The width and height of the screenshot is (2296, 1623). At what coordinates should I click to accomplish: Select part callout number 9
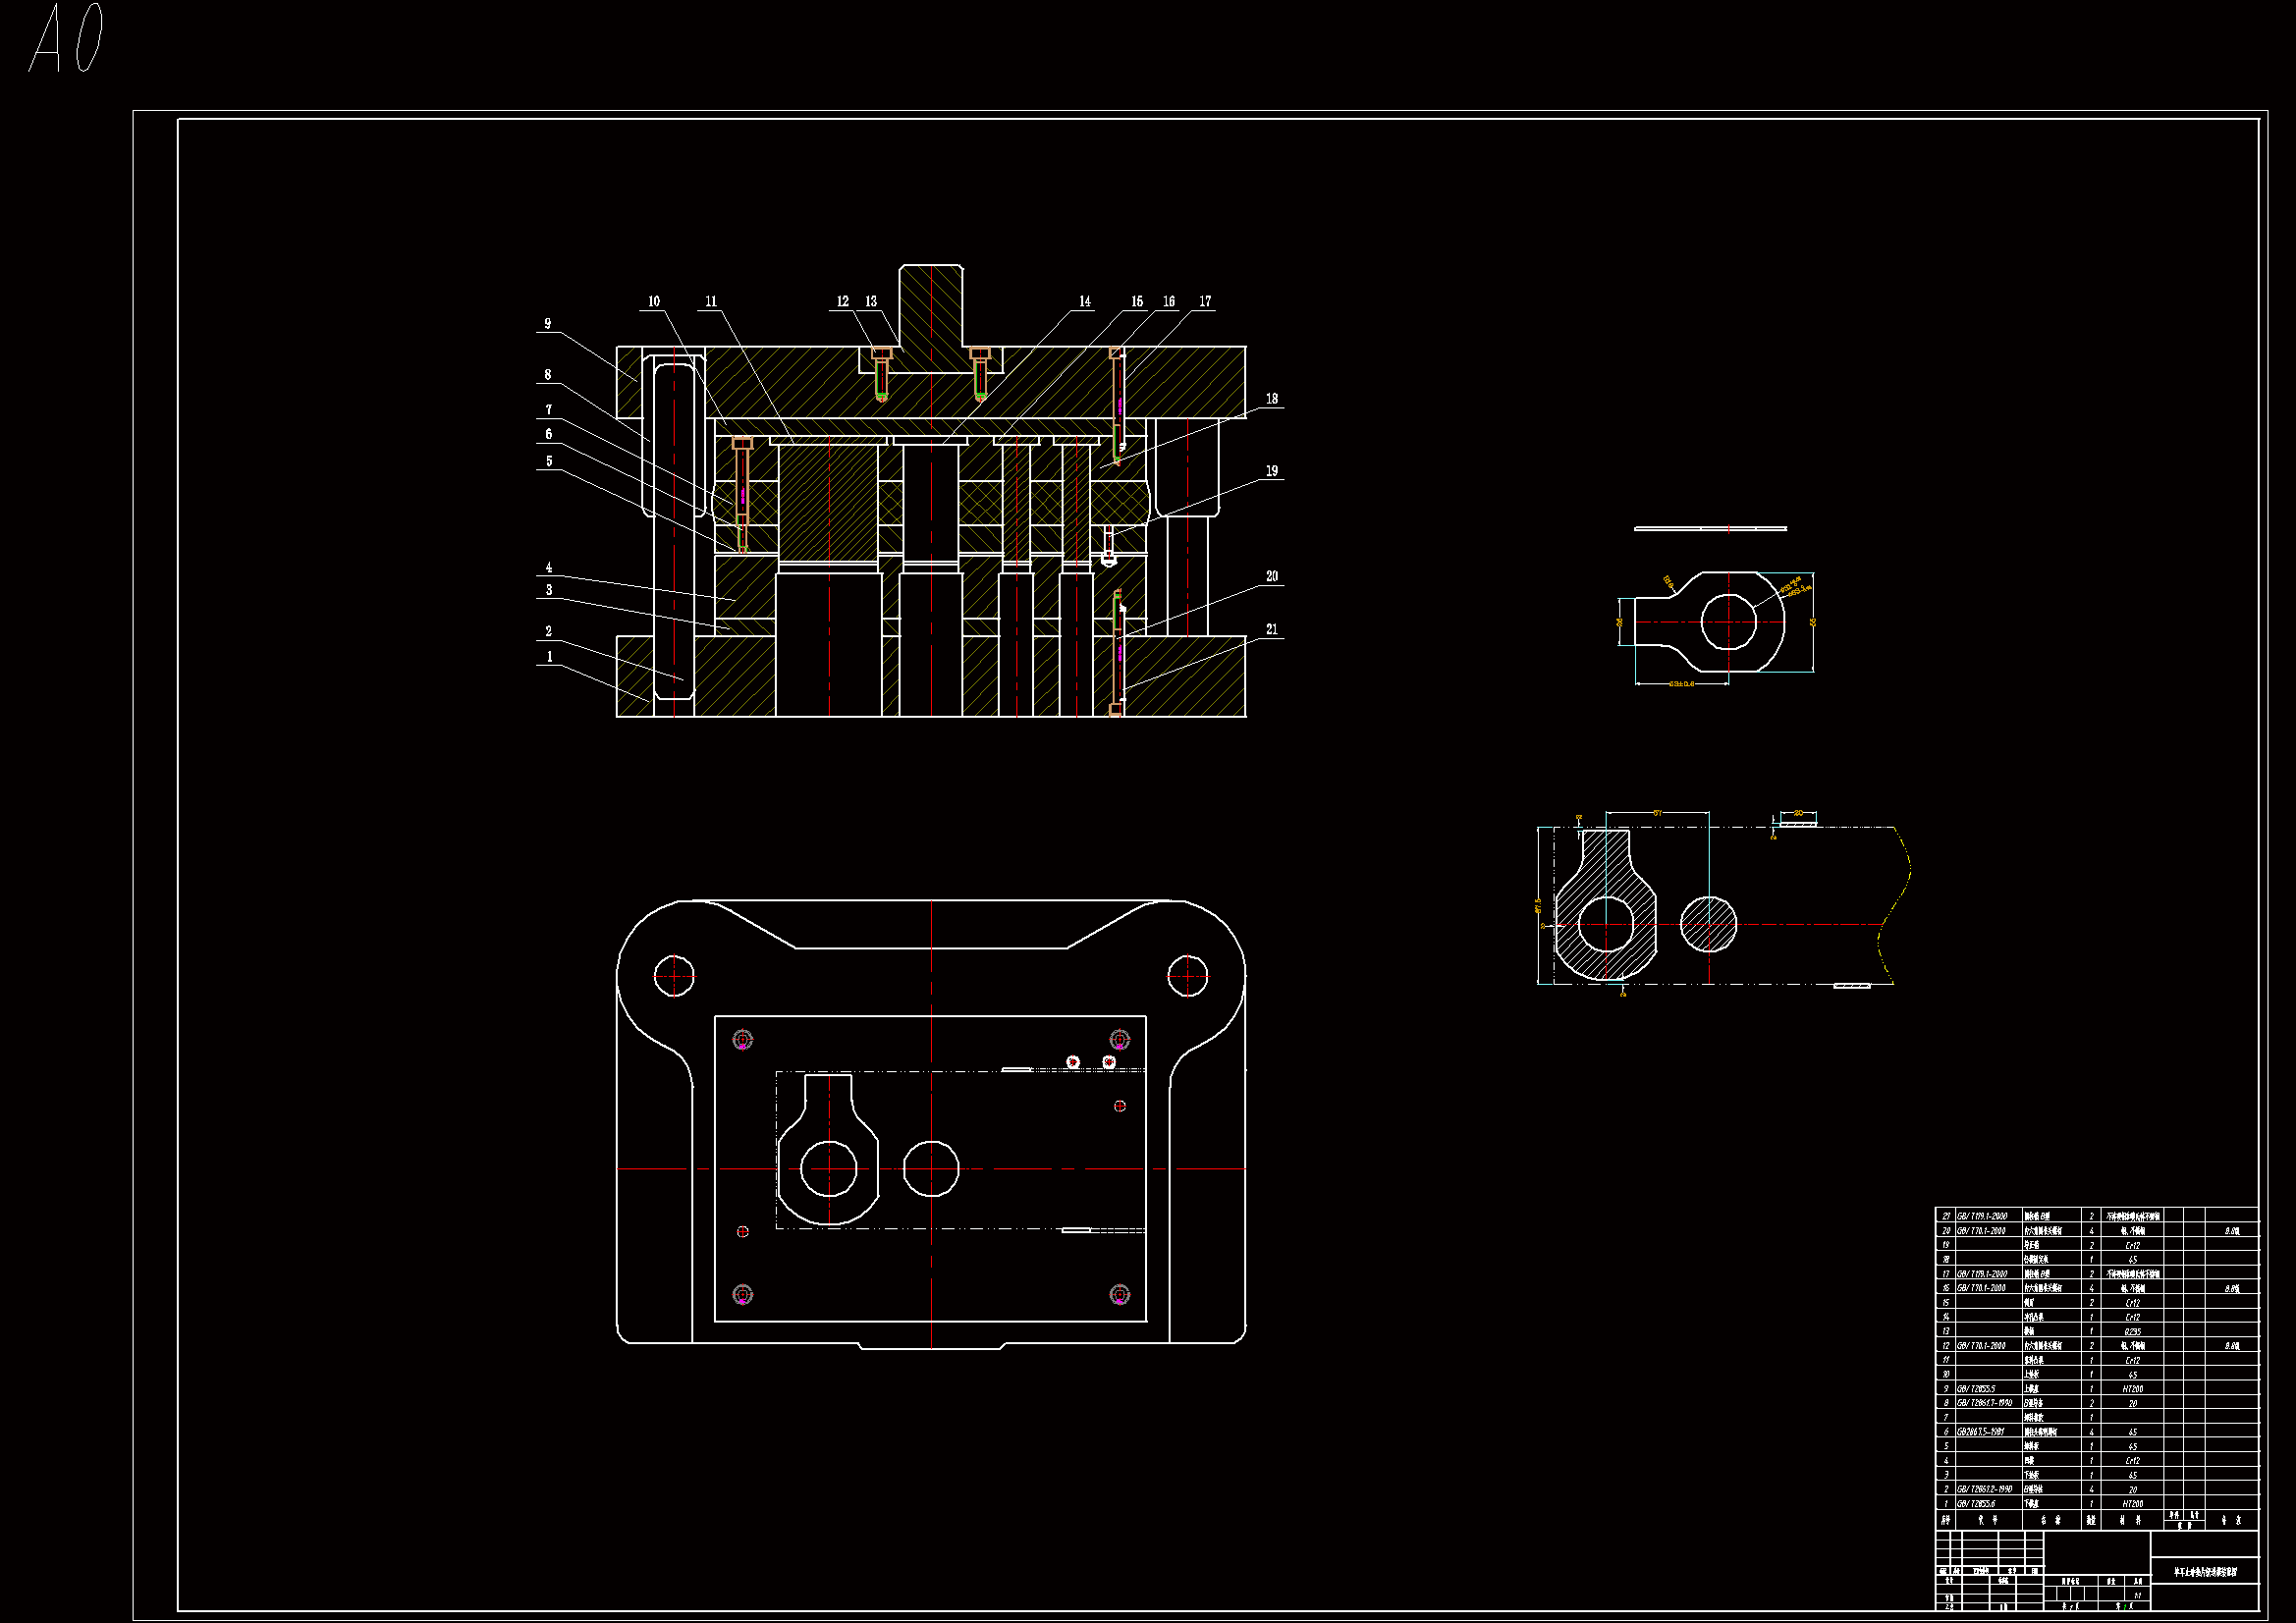pos(547,324)
